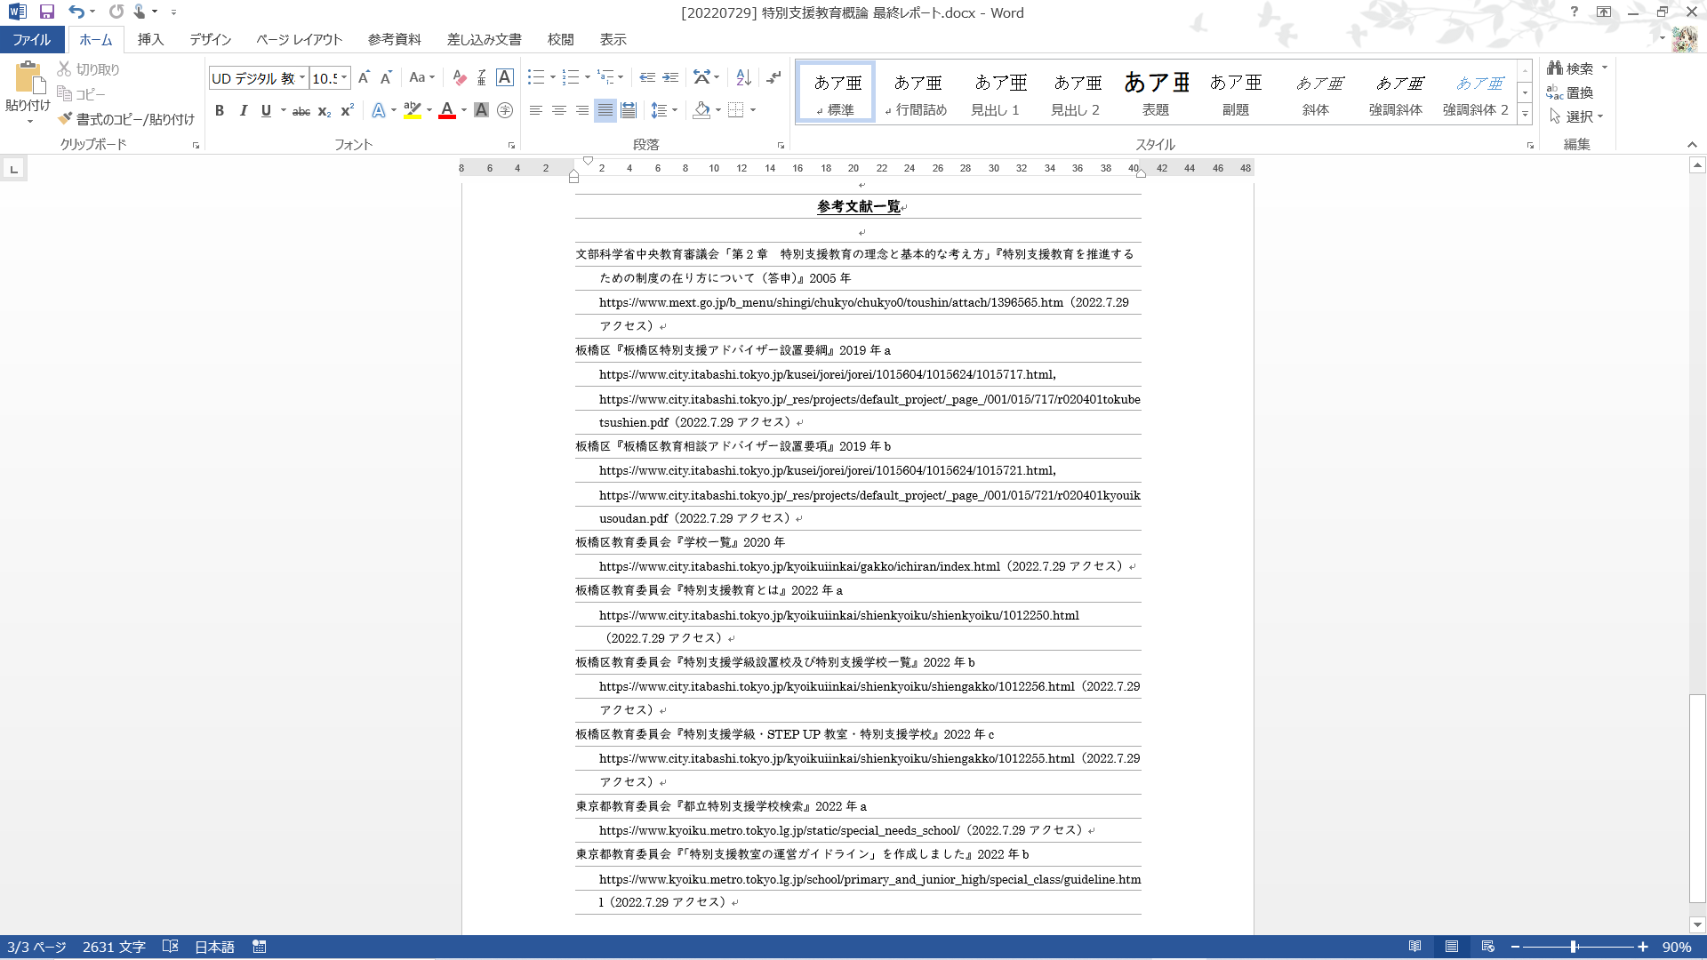Click the sort A-Z icon

click(743, 78)
